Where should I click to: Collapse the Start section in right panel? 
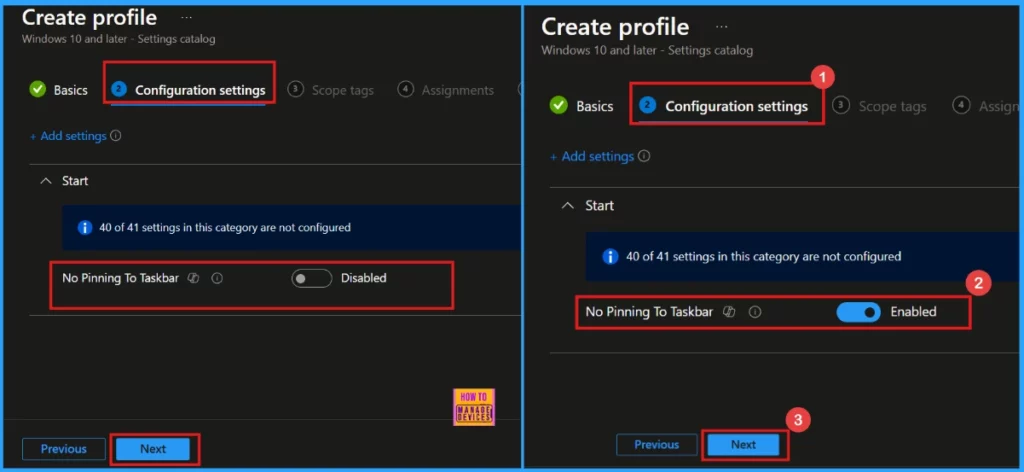pos(568,206)
